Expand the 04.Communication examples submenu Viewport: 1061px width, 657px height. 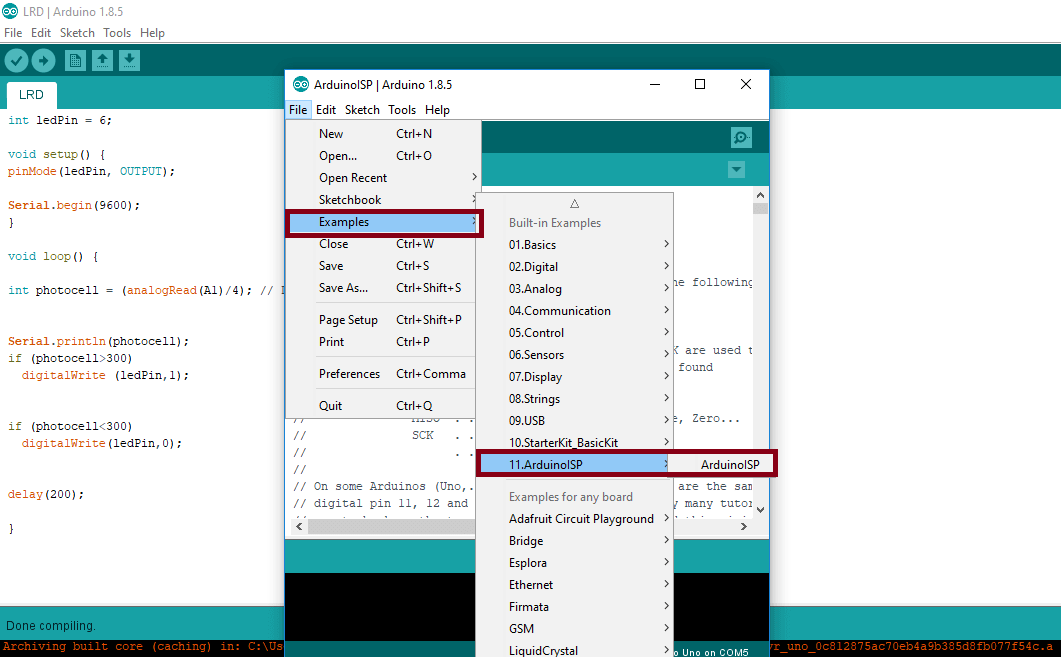click(x=574, y=311)
